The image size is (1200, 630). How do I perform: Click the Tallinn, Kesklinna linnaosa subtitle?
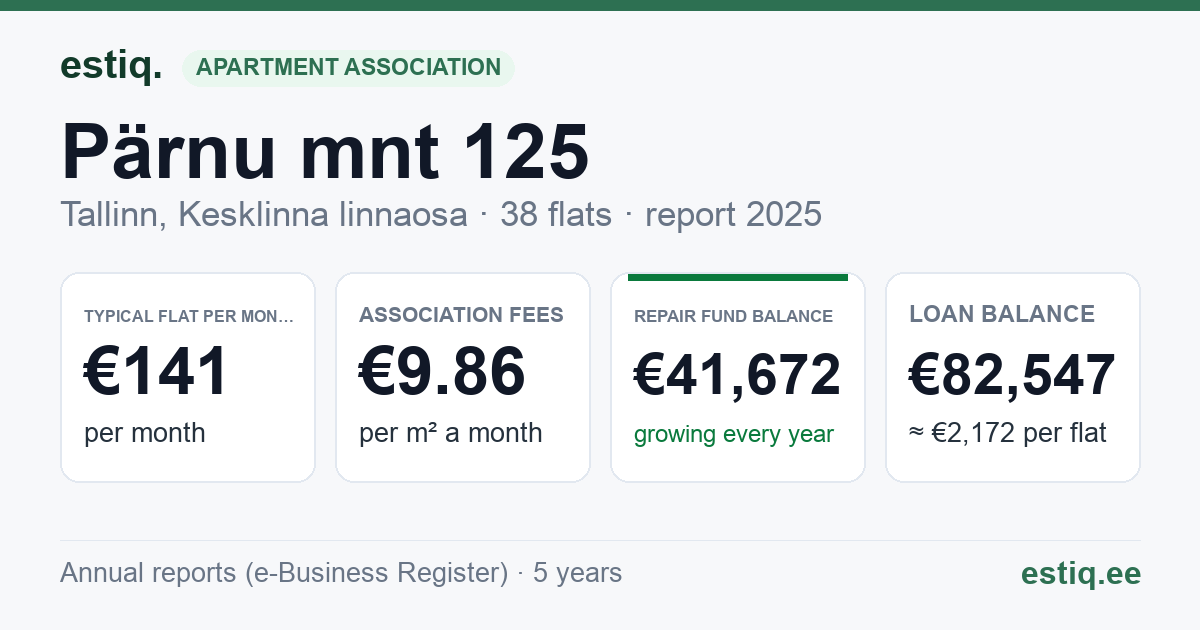pos(264,214)
